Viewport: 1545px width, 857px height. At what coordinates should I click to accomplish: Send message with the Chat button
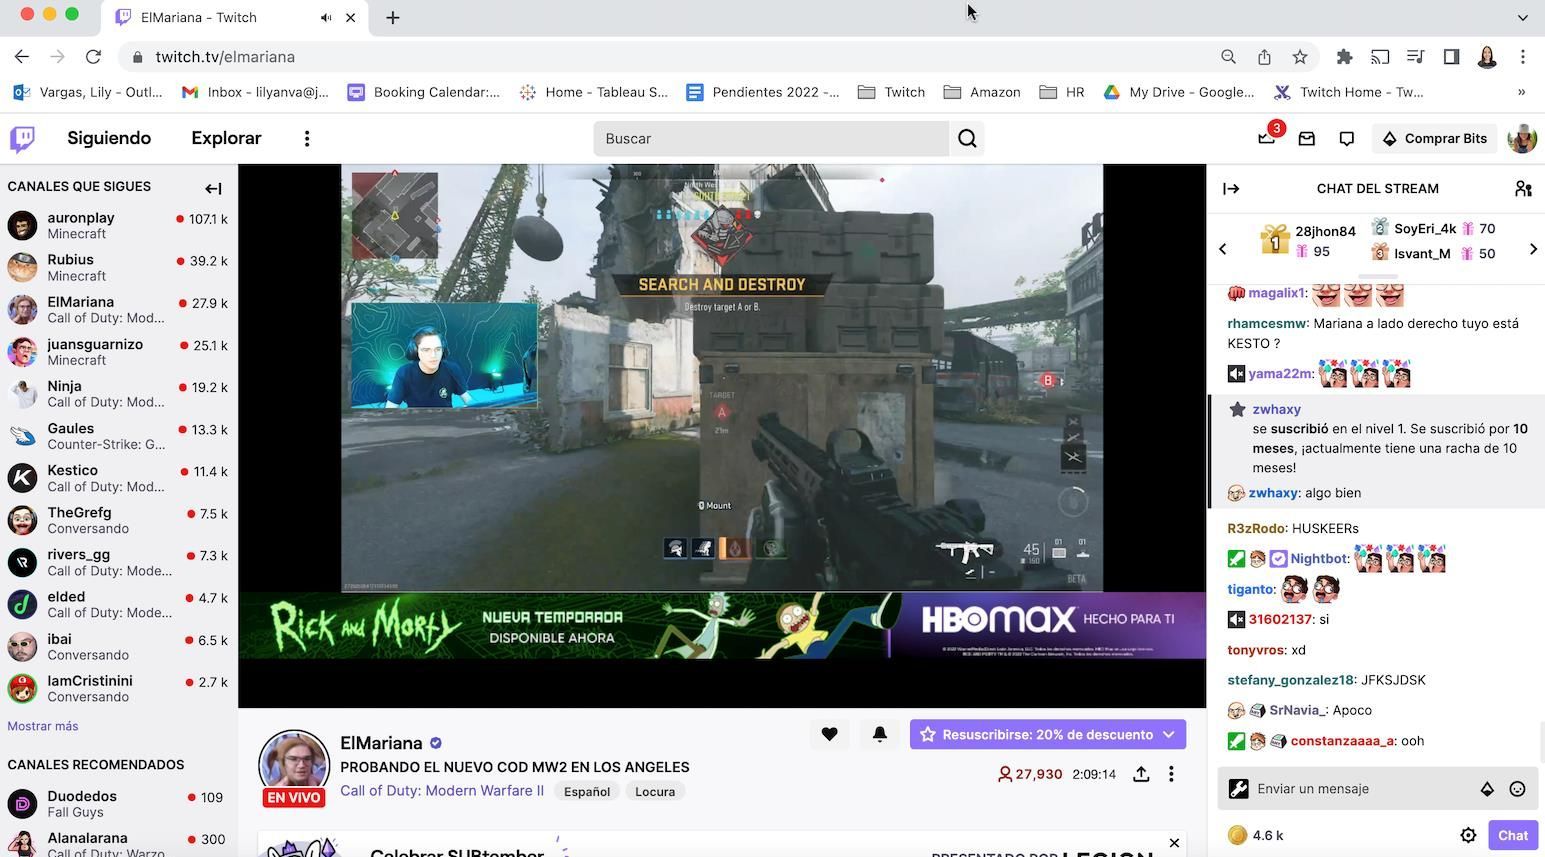(x=1512, y=835)
